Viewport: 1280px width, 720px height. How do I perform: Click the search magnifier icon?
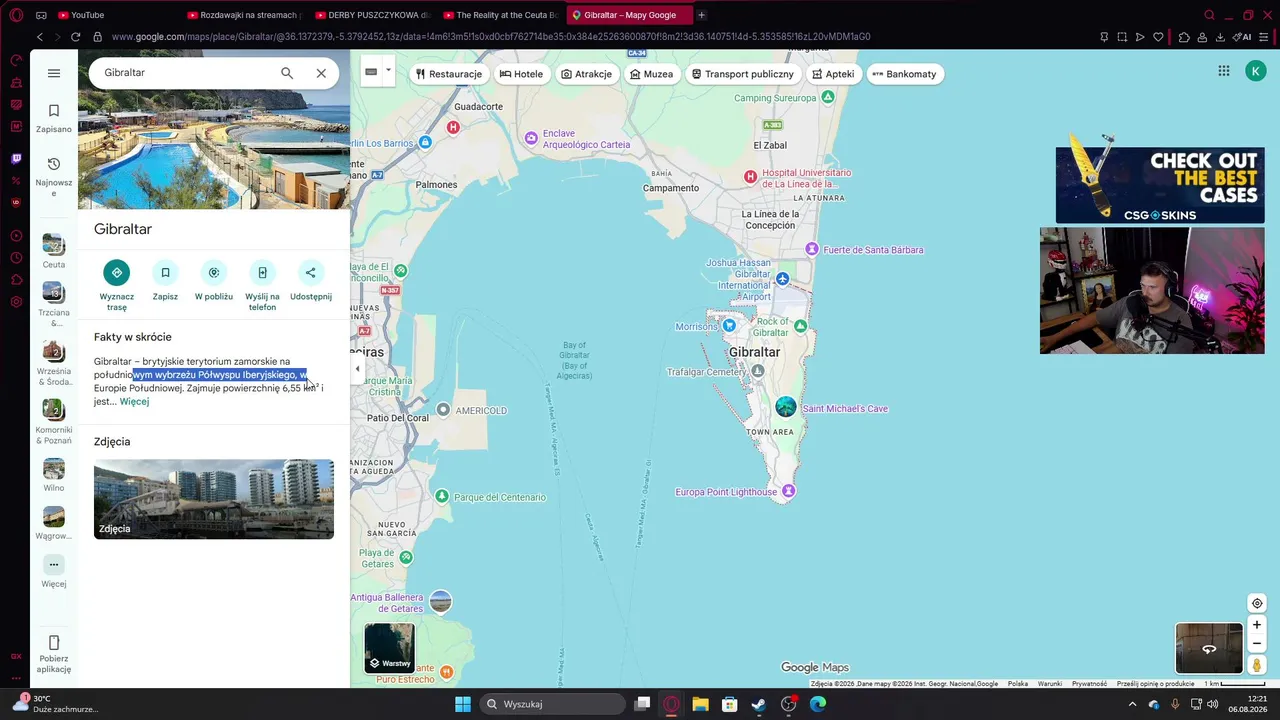coord(287,73)
